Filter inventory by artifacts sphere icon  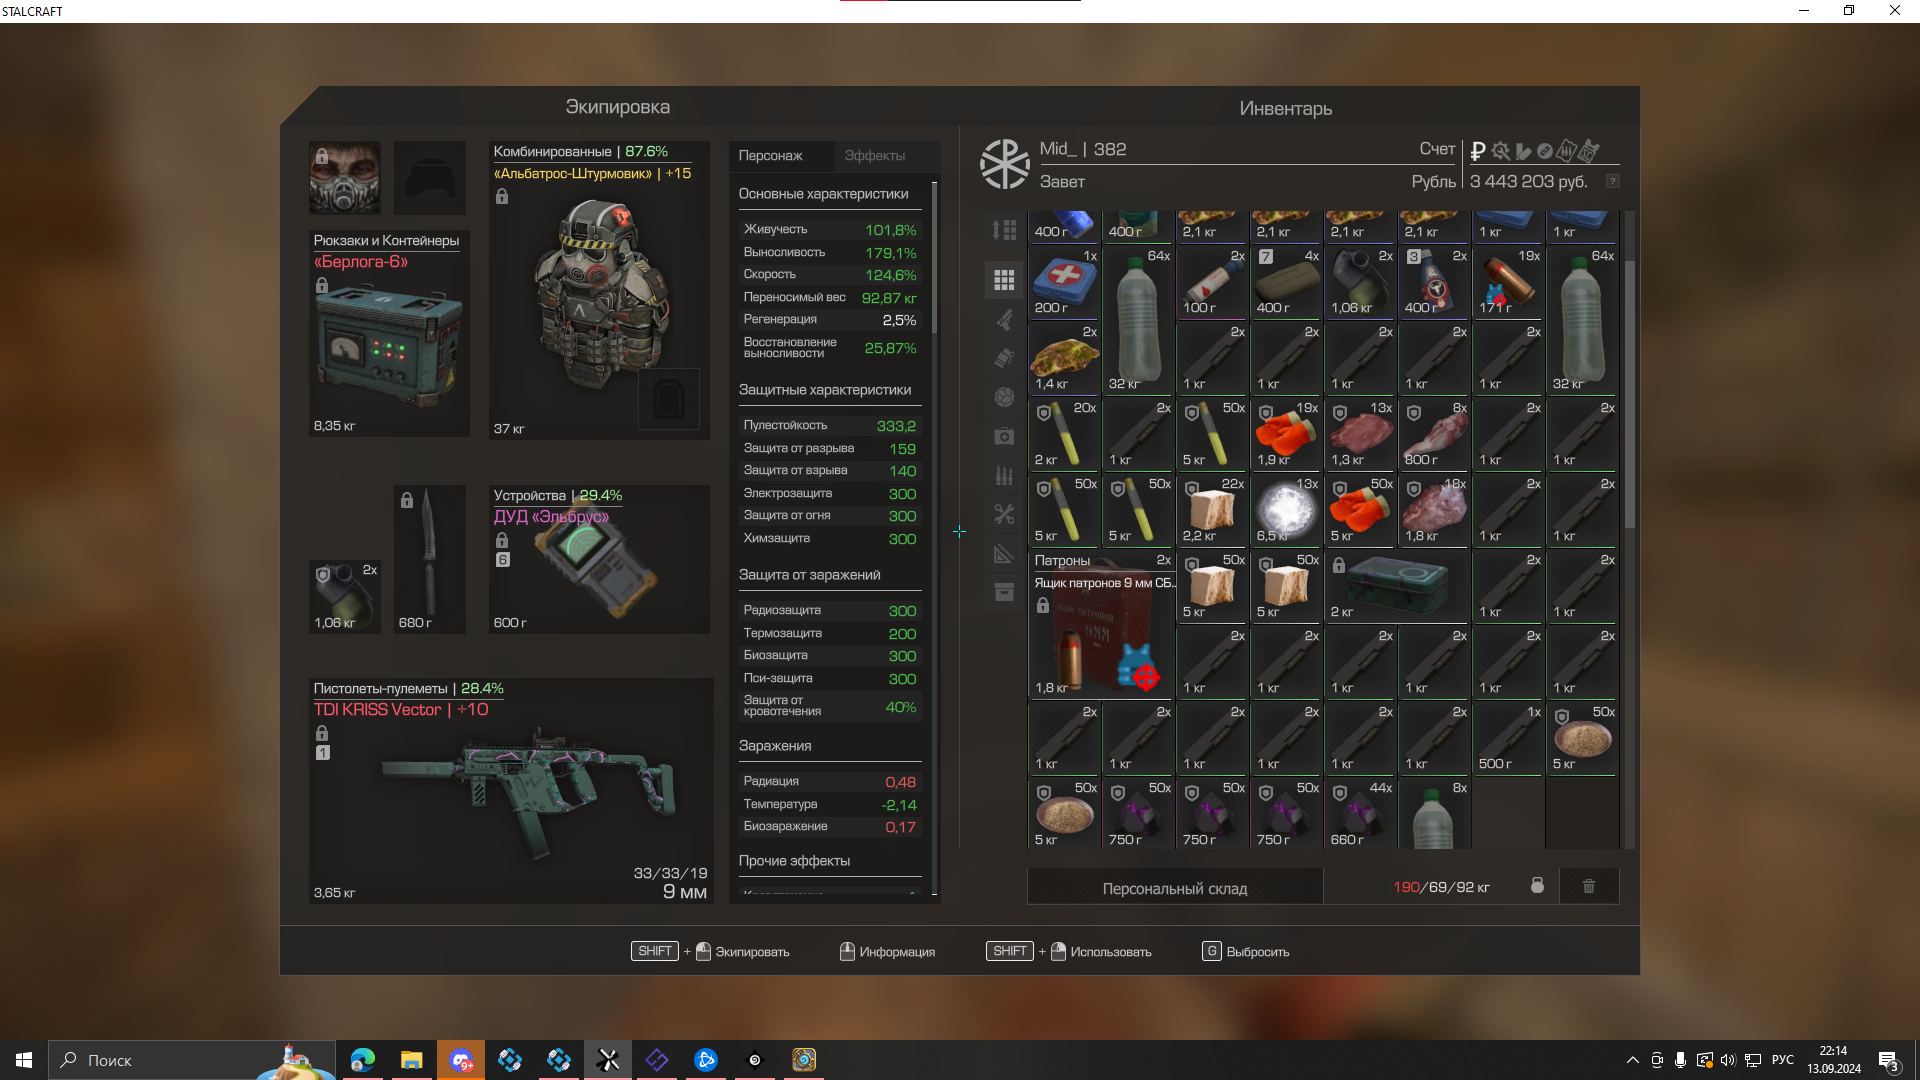1004,397
